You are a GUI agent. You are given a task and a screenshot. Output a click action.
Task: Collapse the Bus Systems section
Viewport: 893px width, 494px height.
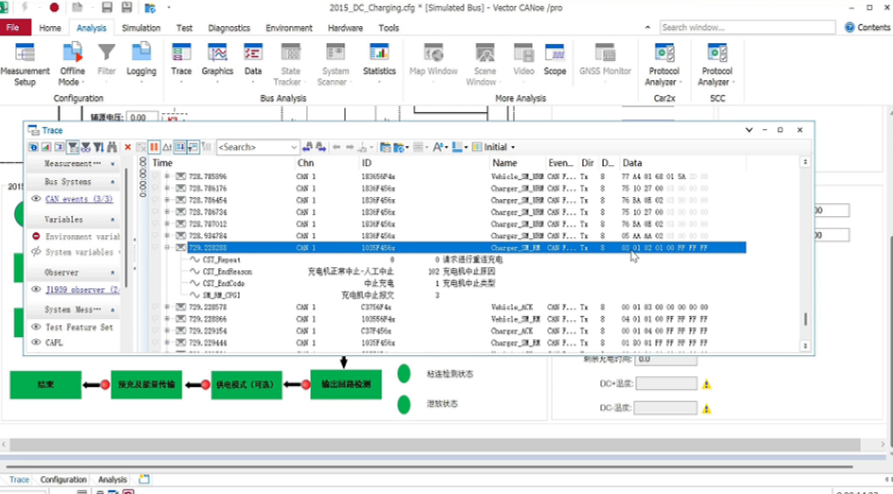pos(112,182)
